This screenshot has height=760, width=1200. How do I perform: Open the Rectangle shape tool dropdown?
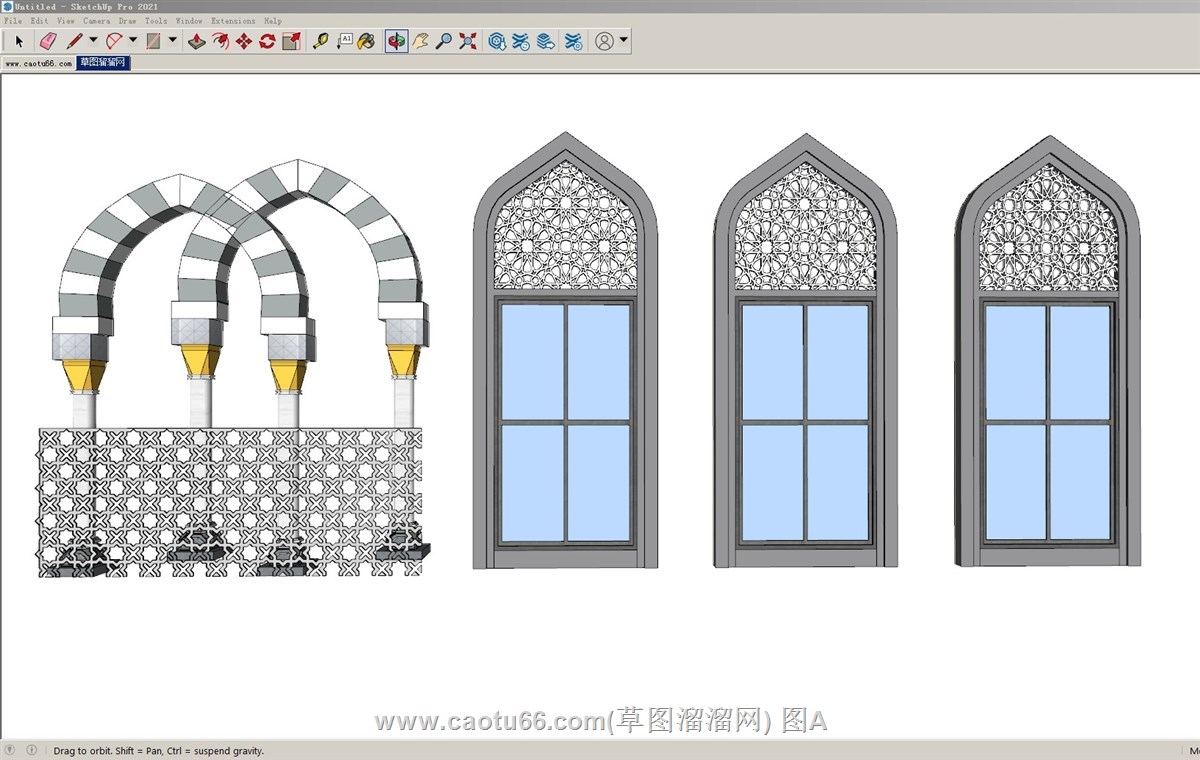pyautogui.click(x=173, y=41)
